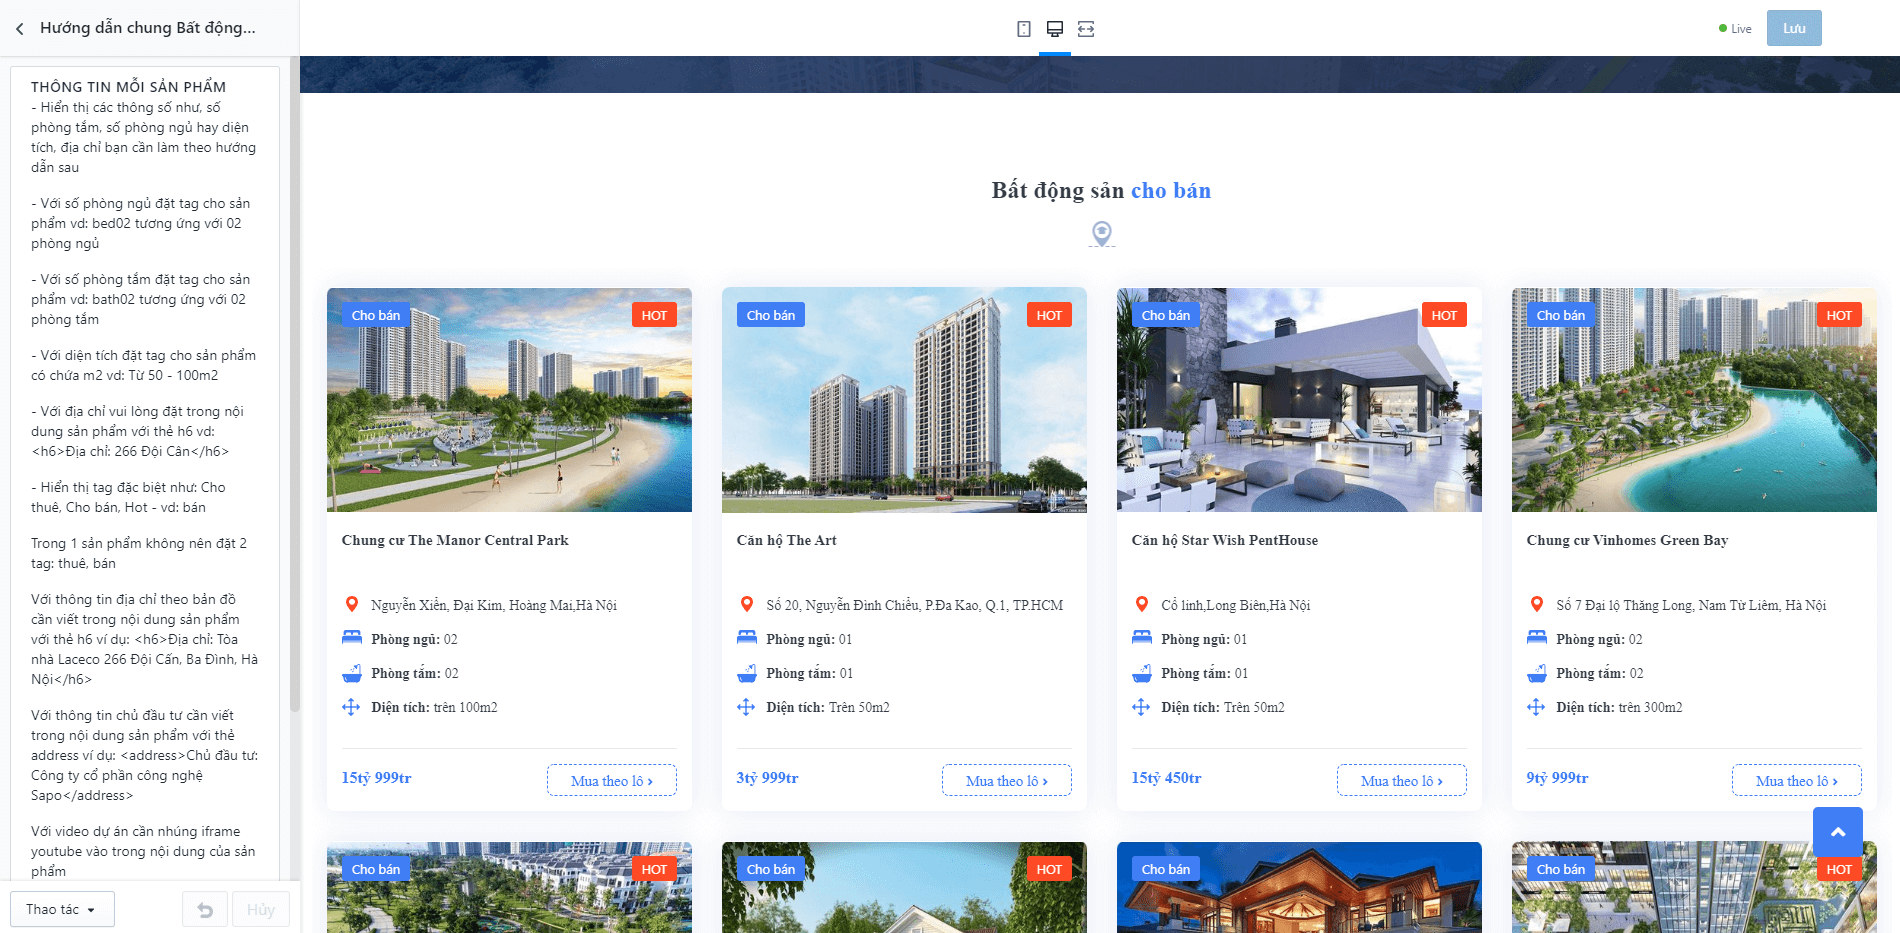Open Căn hộ The Art title link
Screen dimensions: 1900x933
click(787, 540)
